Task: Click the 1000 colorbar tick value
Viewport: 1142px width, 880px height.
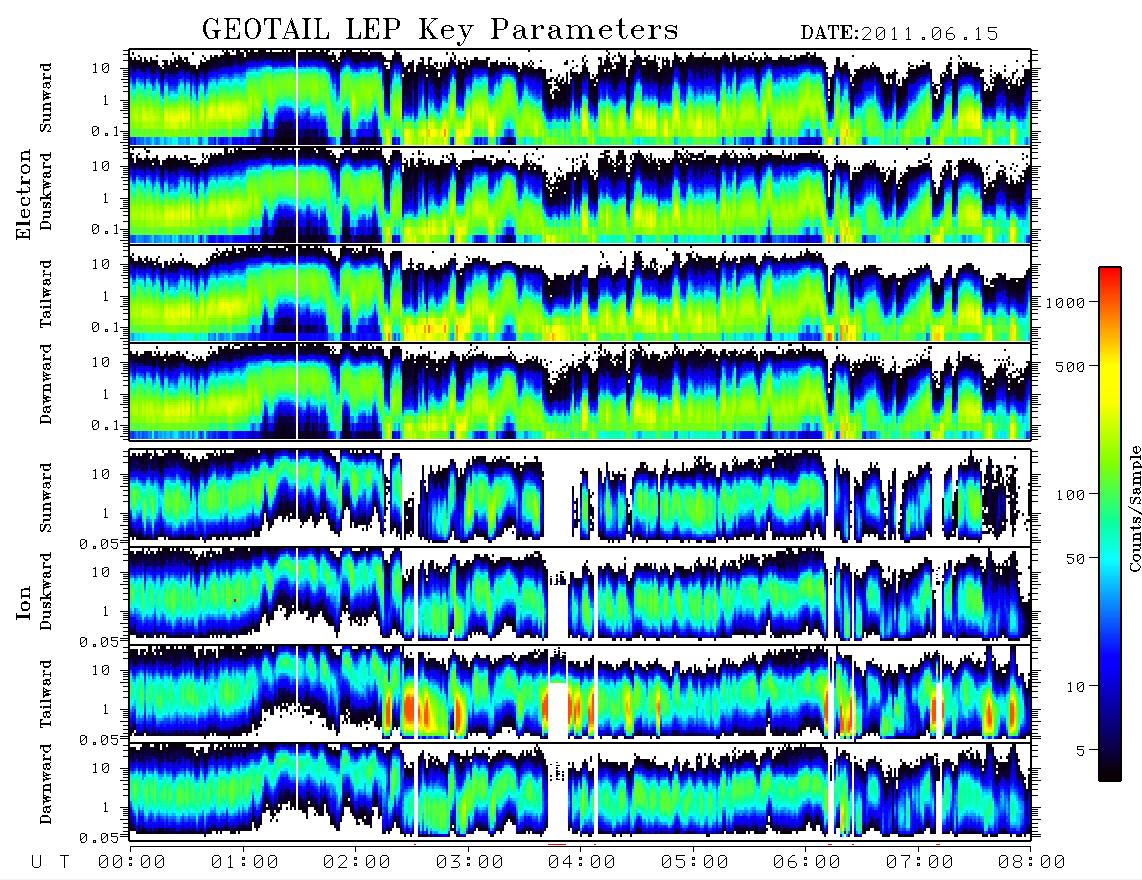Action: click(x=1065, y=303)
